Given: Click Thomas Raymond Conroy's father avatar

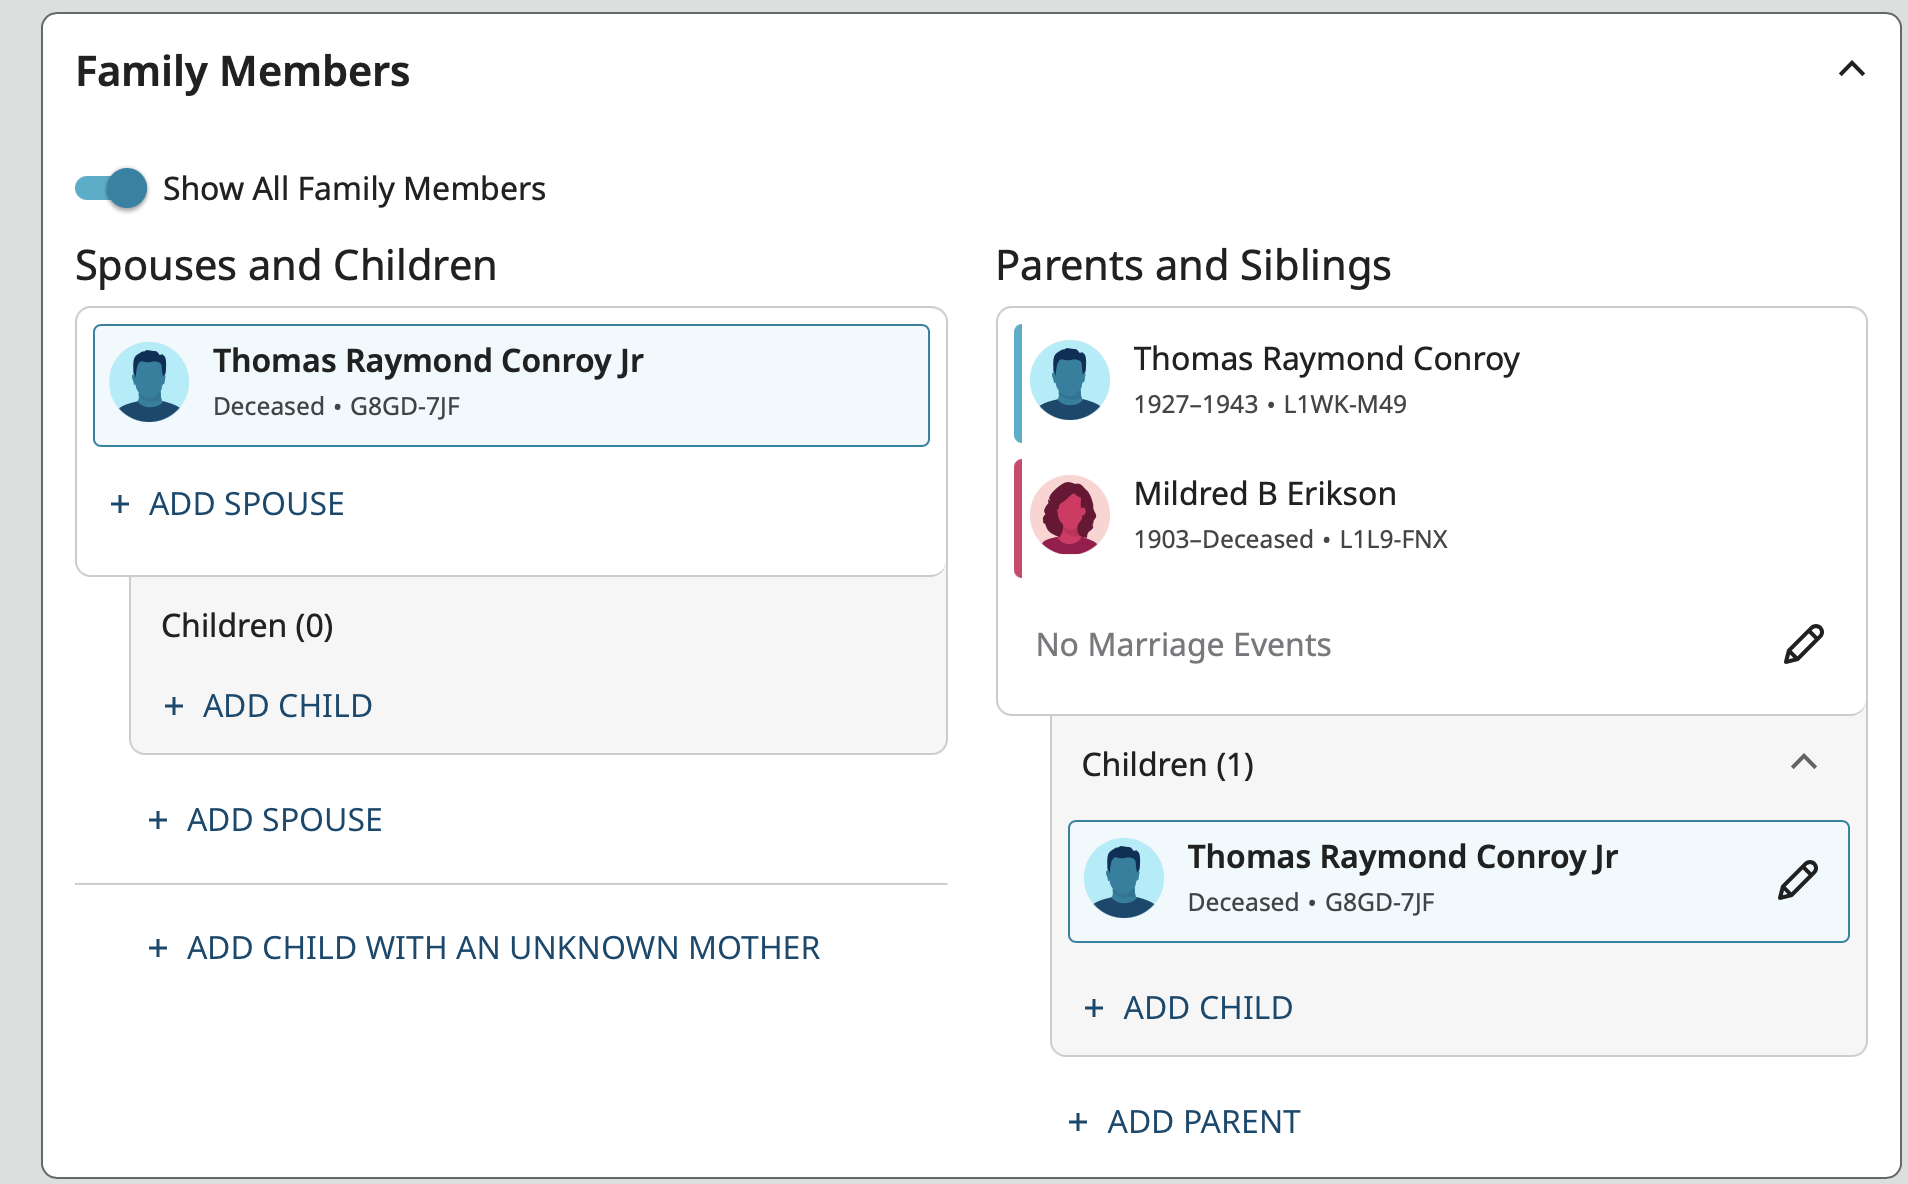Looking at the screenshot, I should pyautogui.click(x=1070, y=380).
